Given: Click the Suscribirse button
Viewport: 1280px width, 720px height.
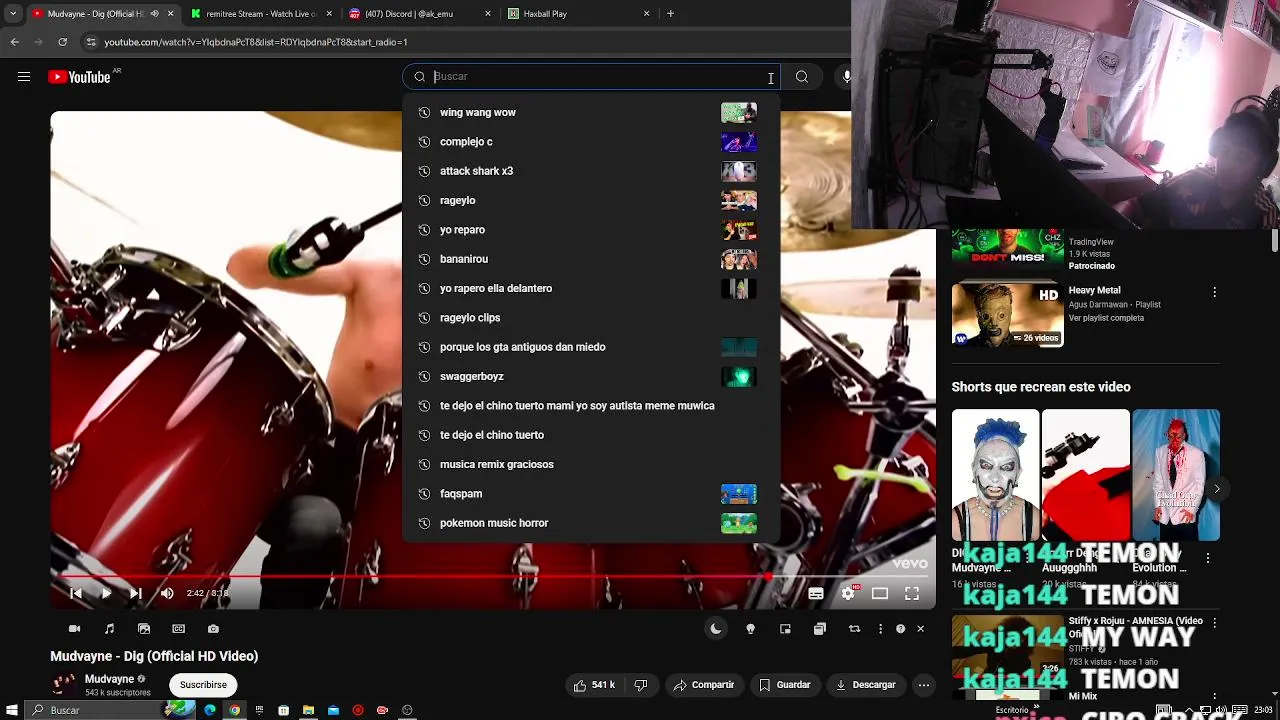Looking at the screenshot, I should 203,685.
